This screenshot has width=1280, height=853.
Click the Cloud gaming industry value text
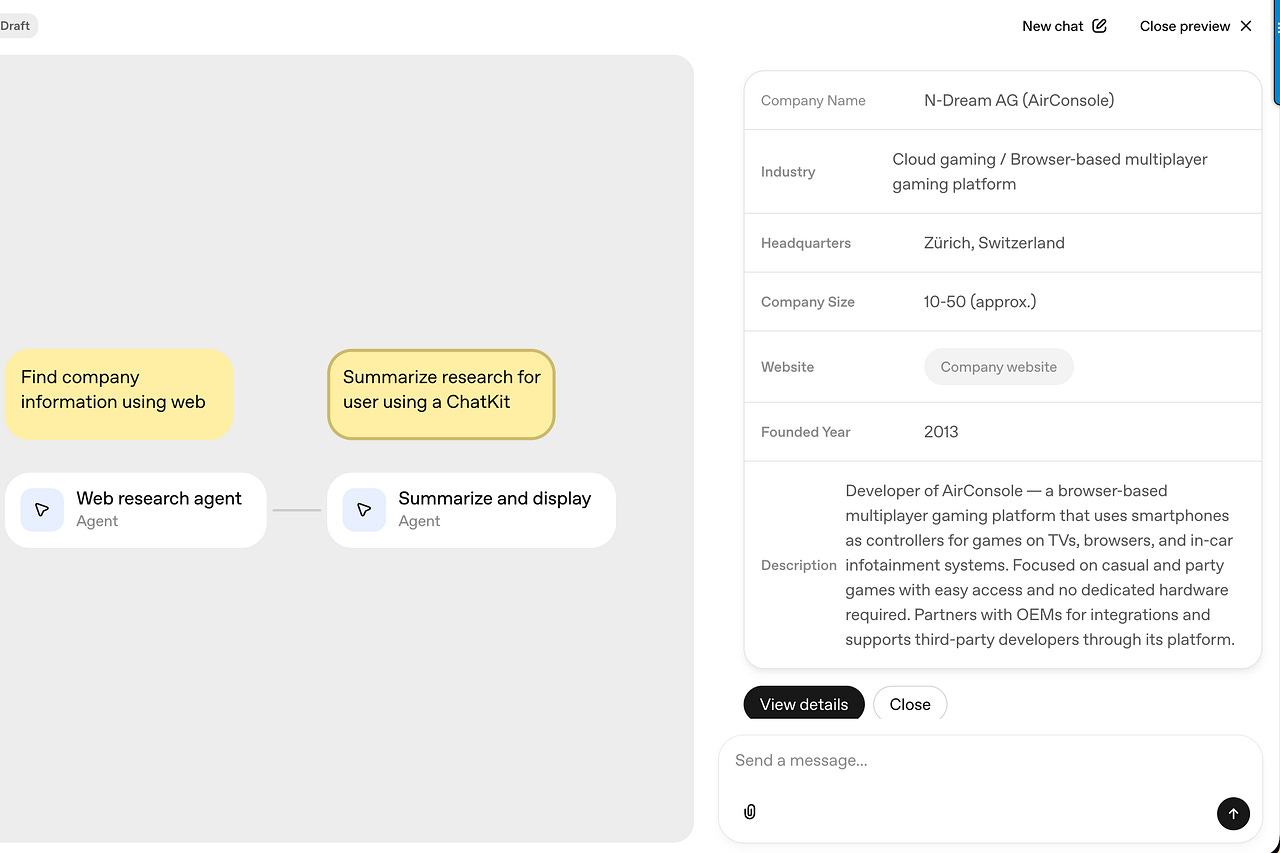[x=1050, y=172]
